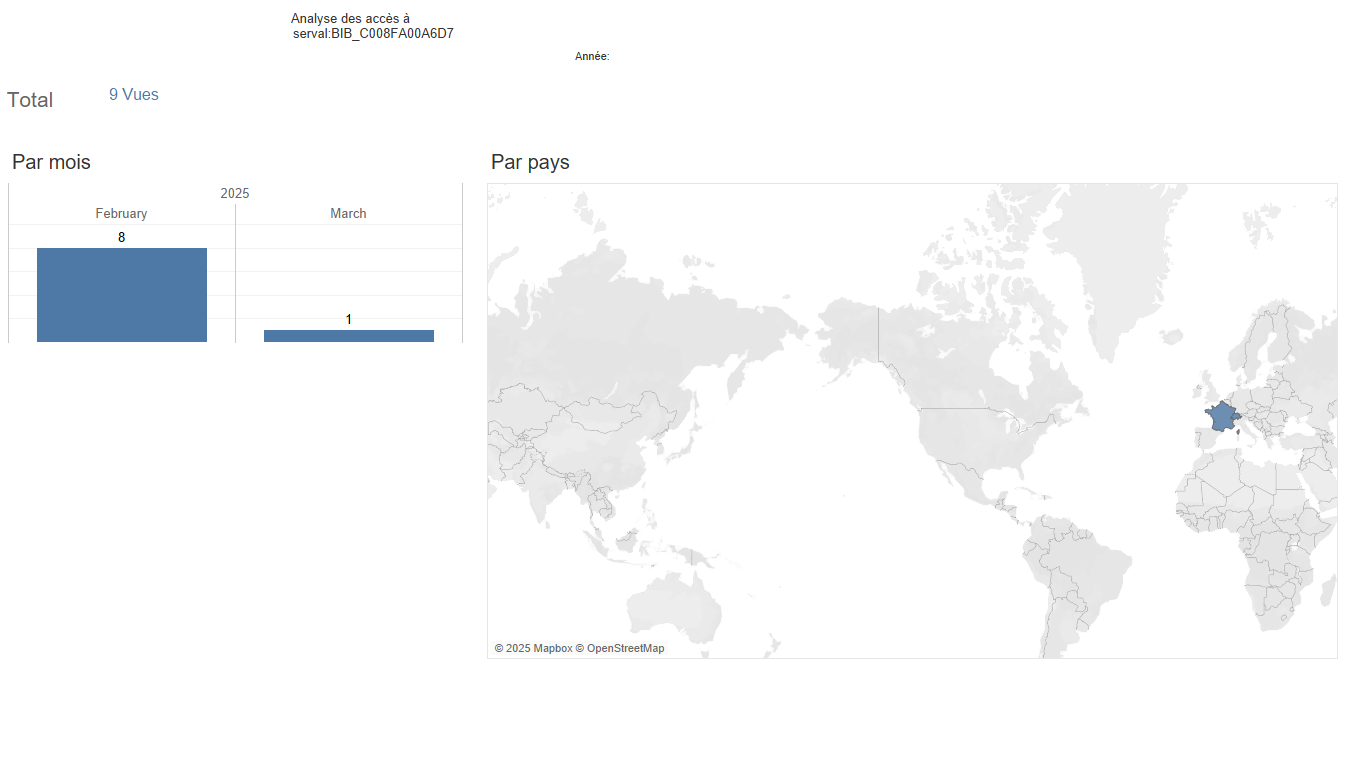Click the 'March' column header
1366x768 pixels.
click(348, 213)
